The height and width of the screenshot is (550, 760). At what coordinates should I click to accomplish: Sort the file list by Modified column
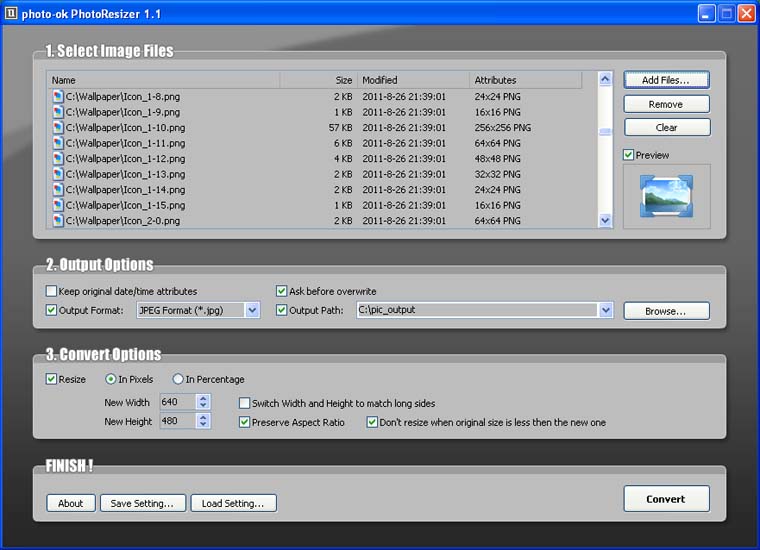click(413, 80)
